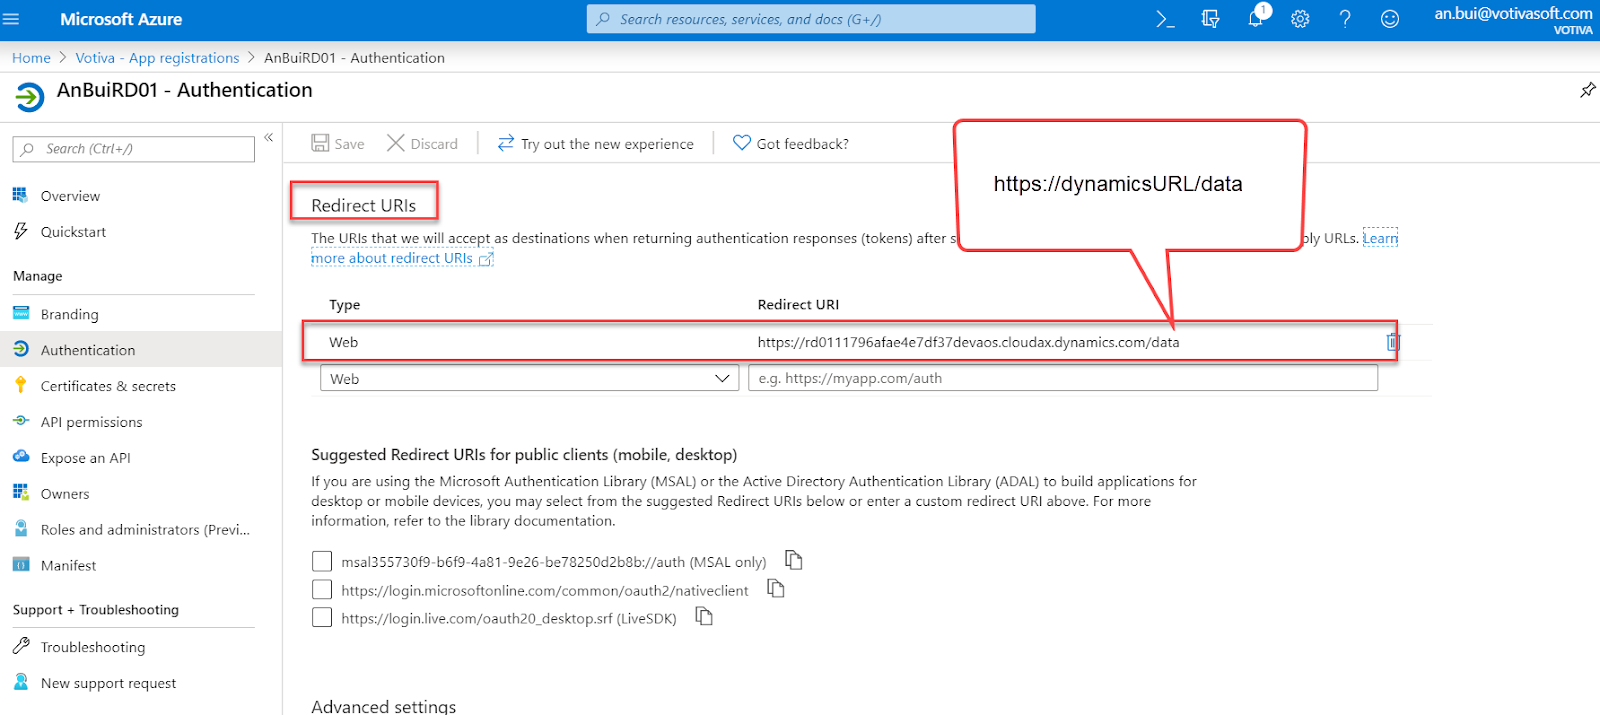The image size is (1600, 715).
Task: Open Expose an API menu item
Action: 85,458
